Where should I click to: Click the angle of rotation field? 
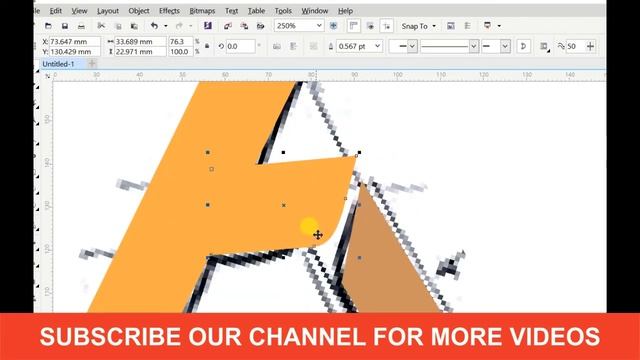[x=240, y=46]
